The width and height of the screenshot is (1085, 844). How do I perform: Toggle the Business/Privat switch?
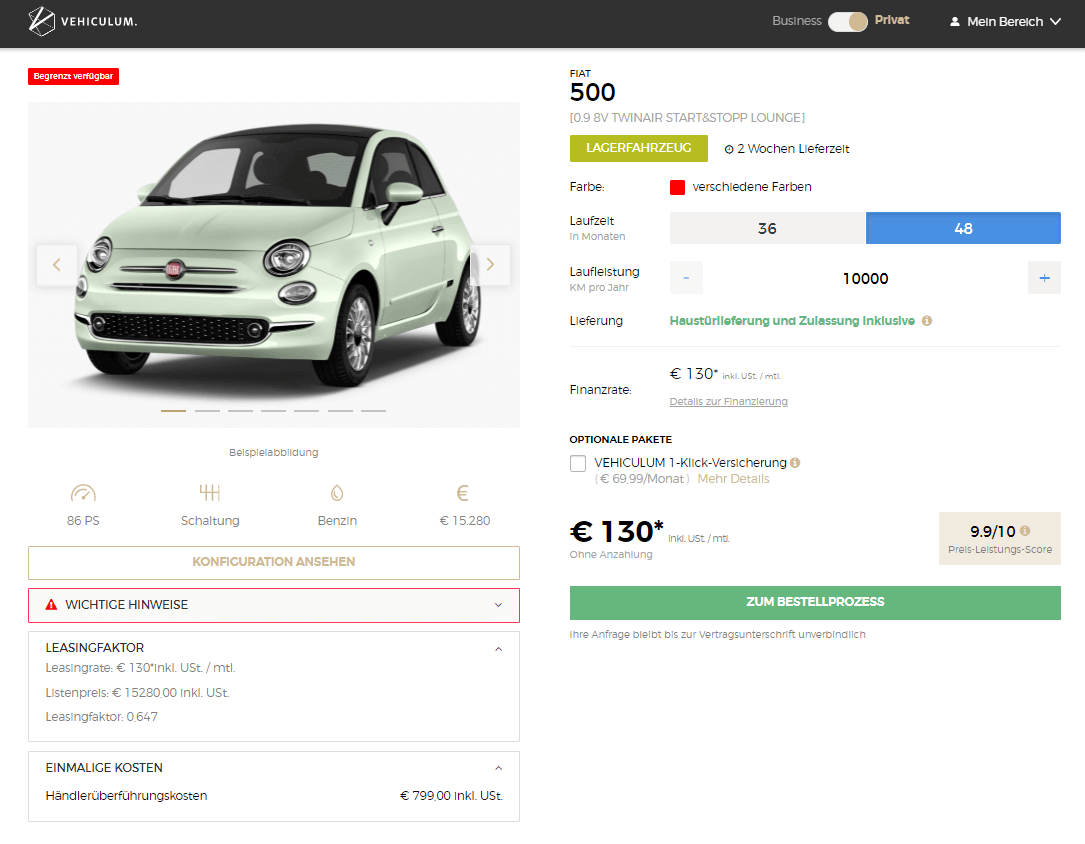(x=848, y=21)
